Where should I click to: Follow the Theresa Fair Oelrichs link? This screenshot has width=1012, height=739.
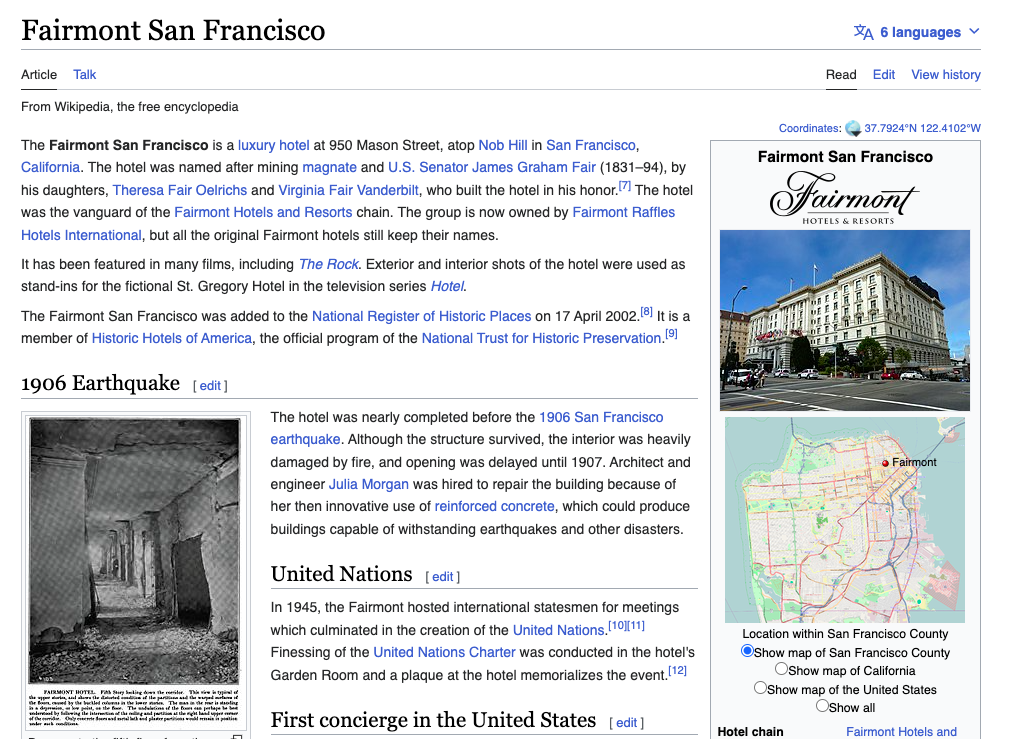pyautogui.click(x=180, y=190)
